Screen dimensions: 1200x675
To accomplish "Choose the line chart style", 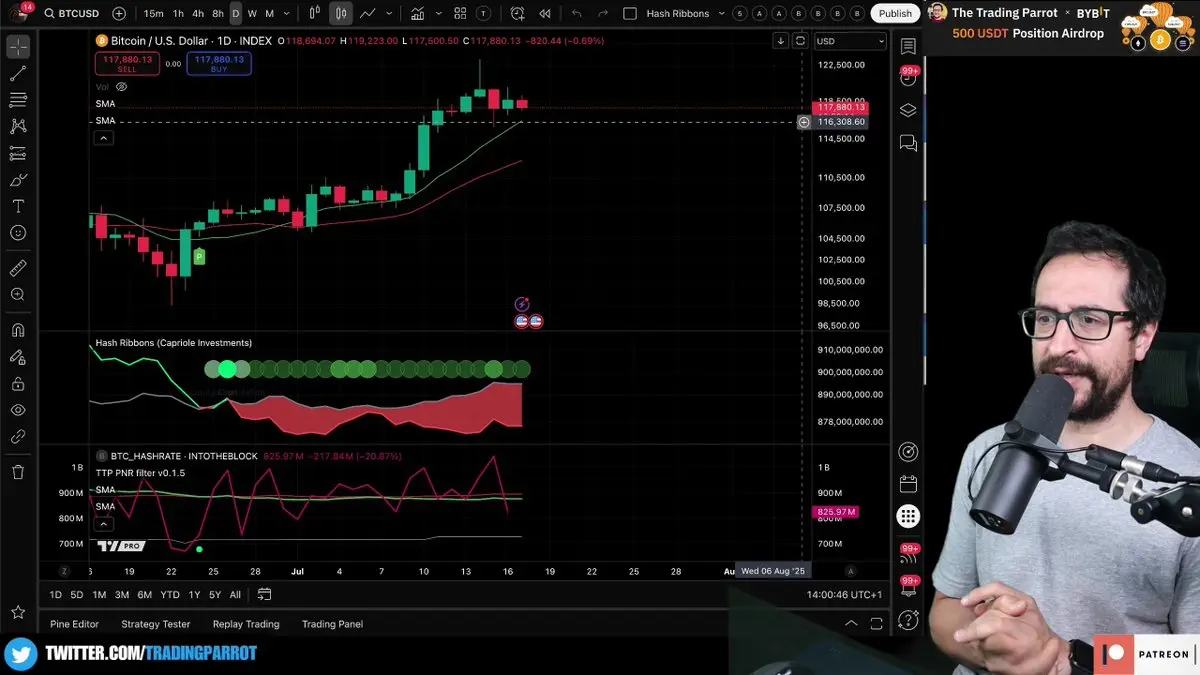I will tap(368, 14).
